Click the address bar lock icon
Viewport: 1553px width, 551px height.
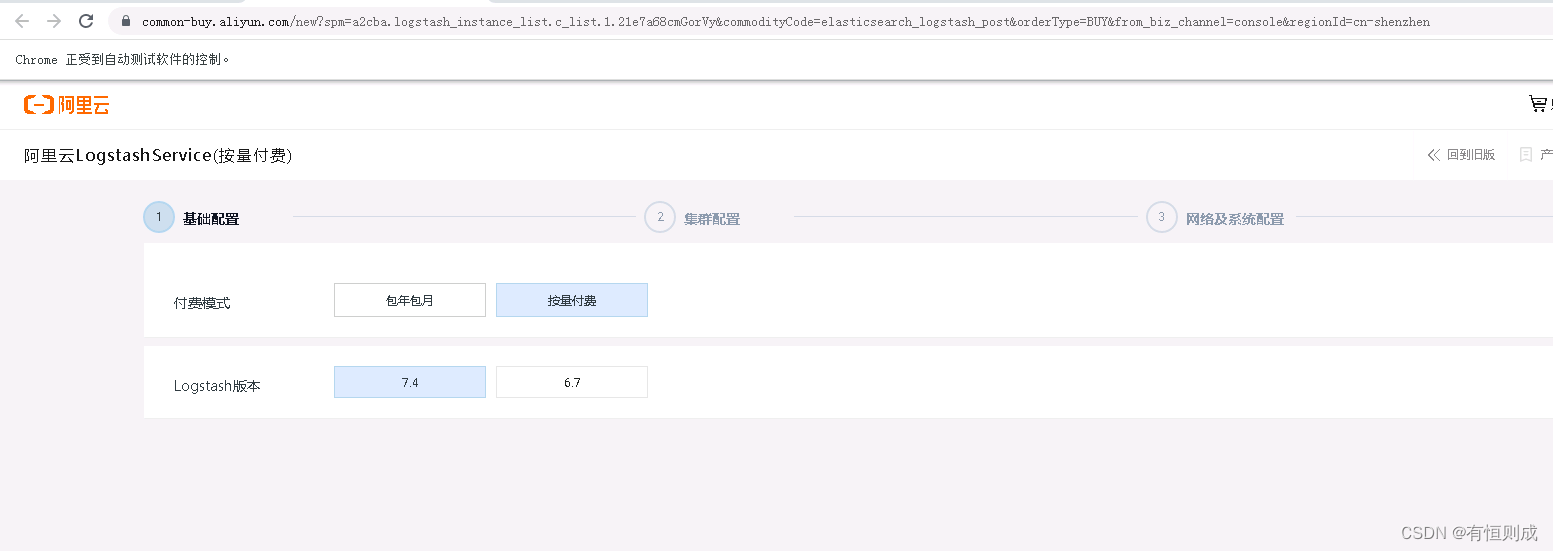click(126, 21)
